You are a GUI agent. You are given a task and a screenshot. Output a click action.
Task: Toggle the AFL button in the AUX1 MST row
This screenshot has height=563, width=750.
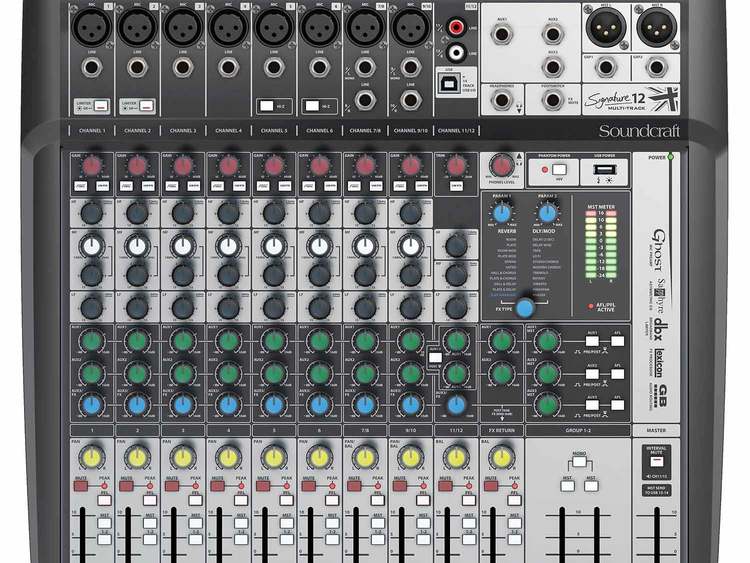pyautogui.click(x=618, y=341)
